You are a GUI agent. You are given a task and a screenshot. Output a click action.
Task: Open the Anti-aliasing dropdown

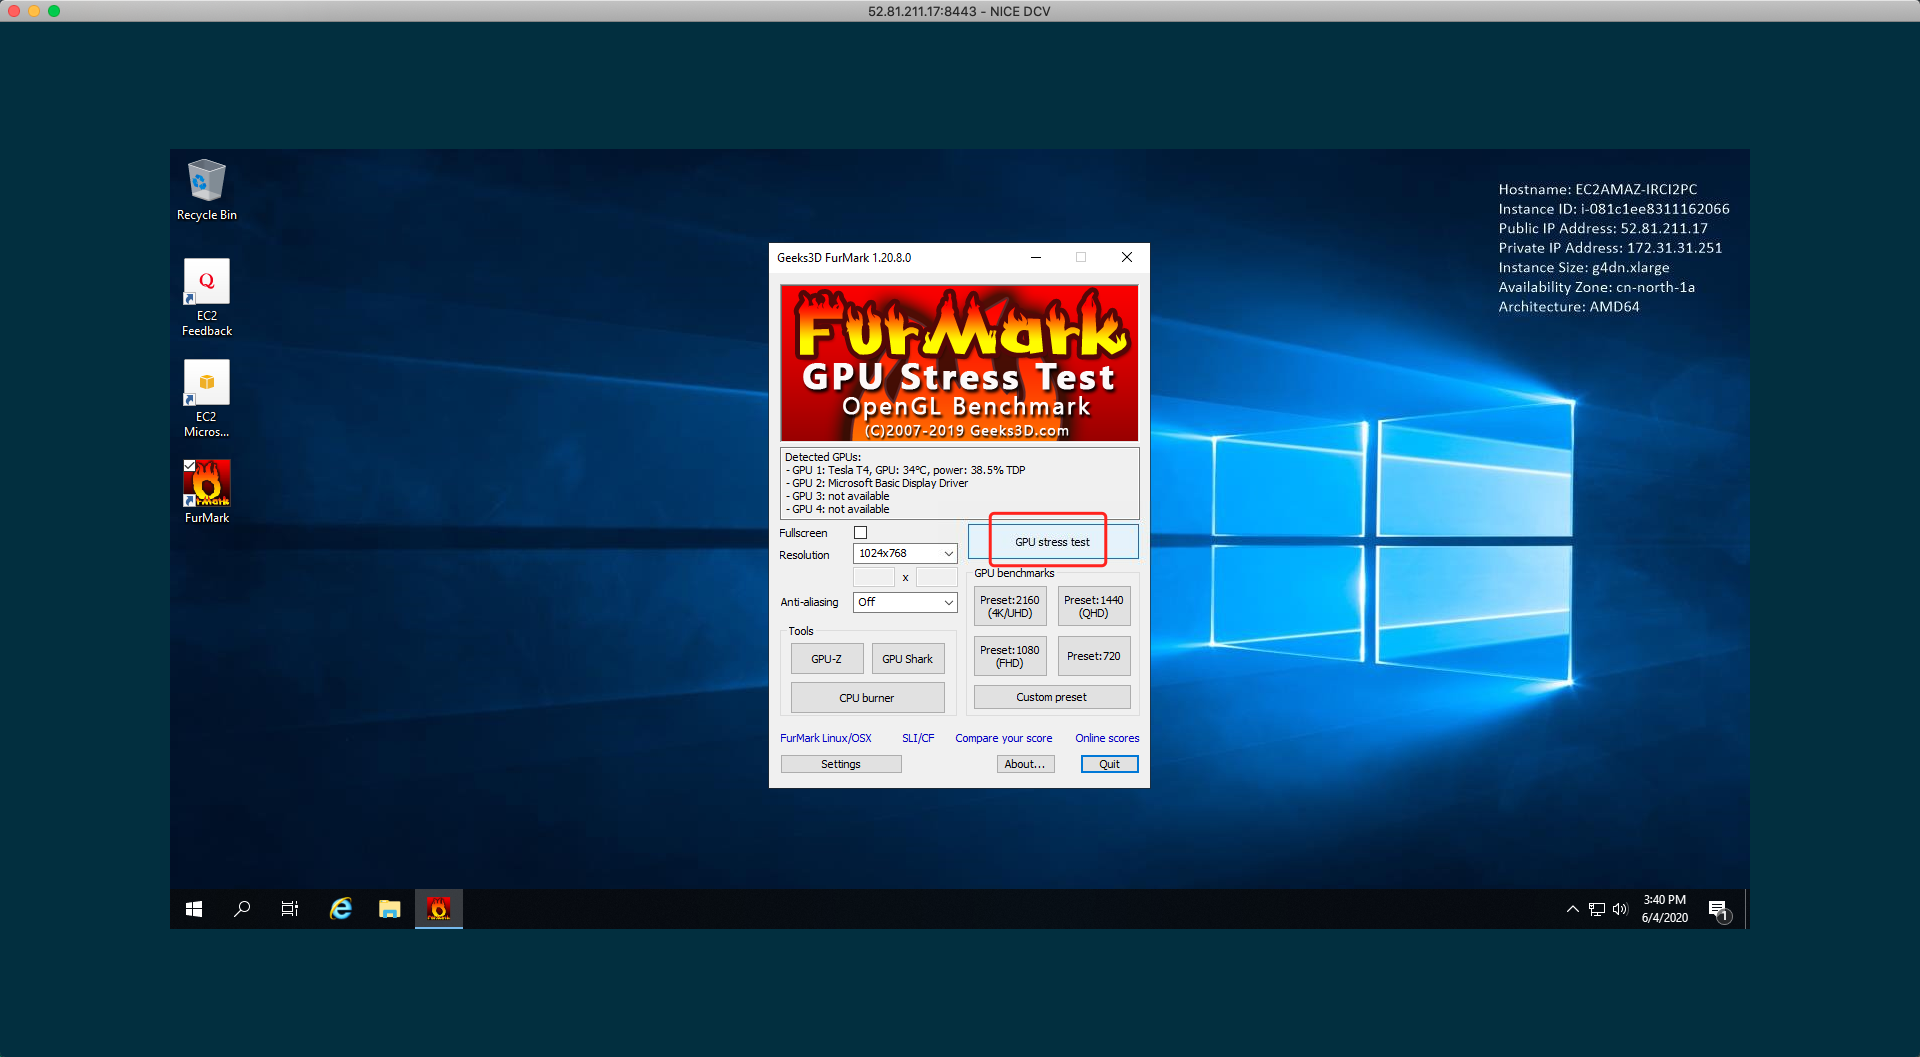click(905, 602)
